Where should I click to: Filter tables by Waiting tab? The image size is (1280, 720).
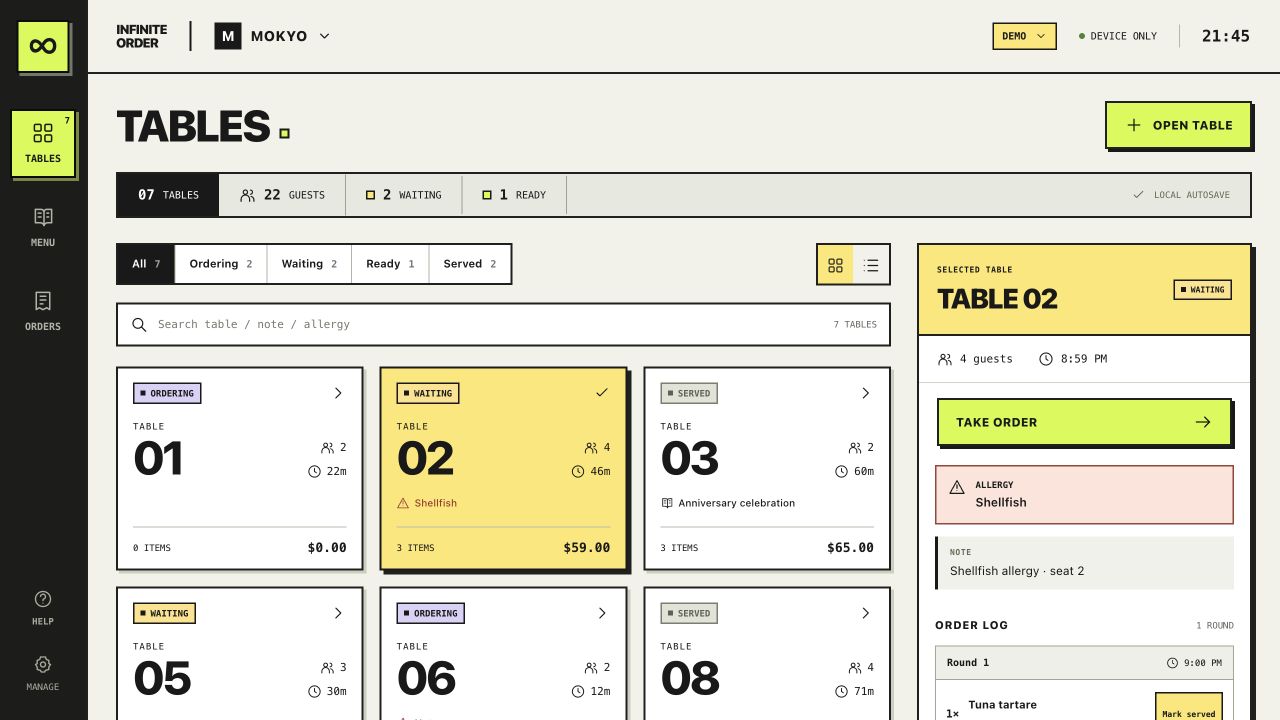pos(309,264)
